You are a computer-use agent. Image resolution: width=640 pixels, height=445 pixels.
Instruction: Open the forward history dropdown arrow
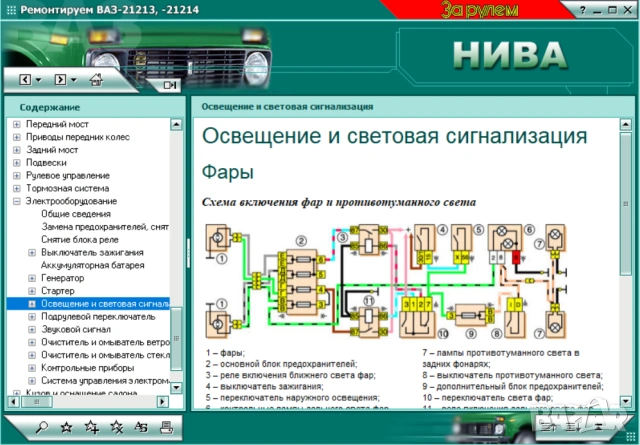point(73,80)
